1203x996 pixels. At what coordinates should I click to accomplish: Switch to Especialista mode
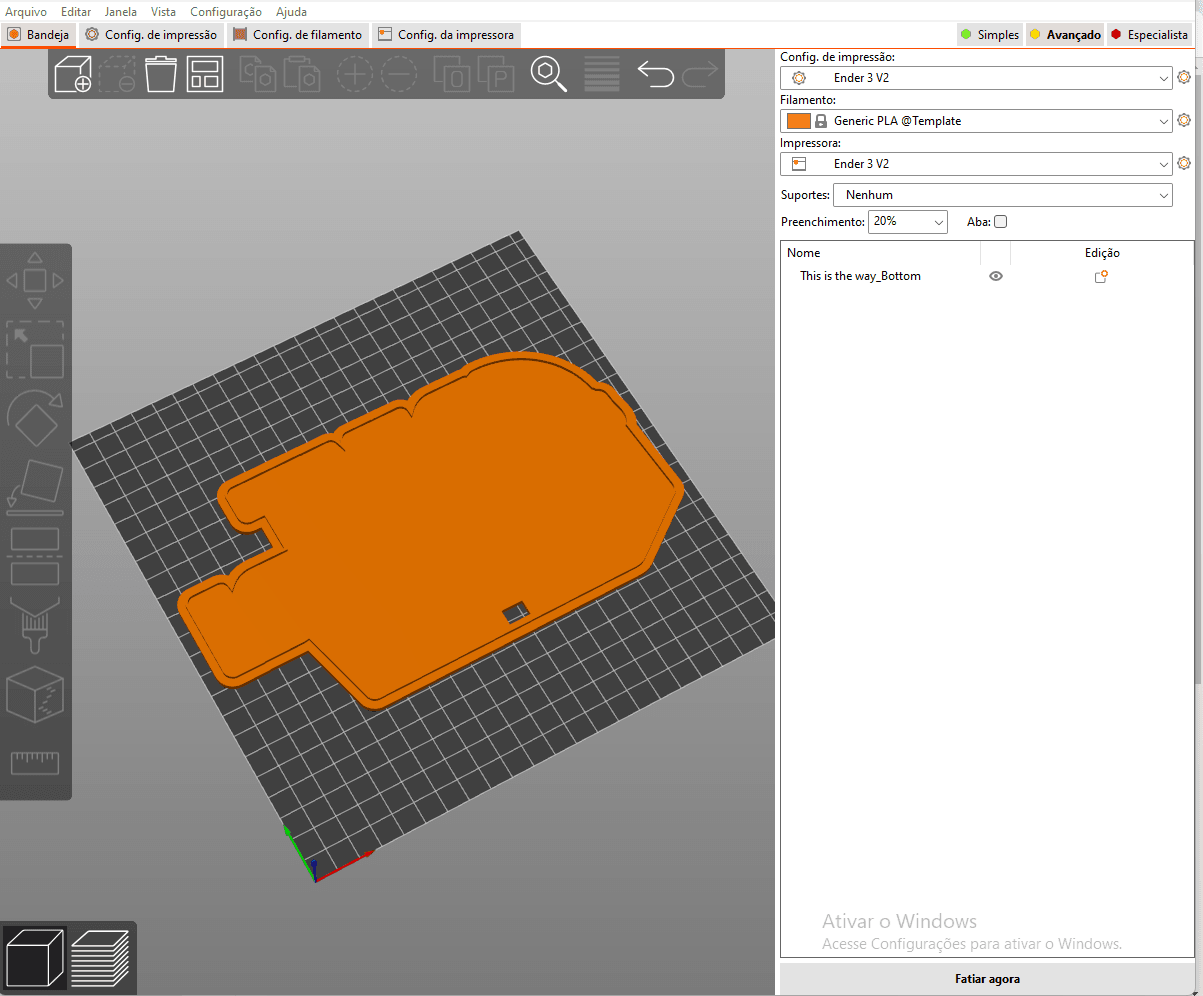pyautogui.click(x=1150, y=35)
